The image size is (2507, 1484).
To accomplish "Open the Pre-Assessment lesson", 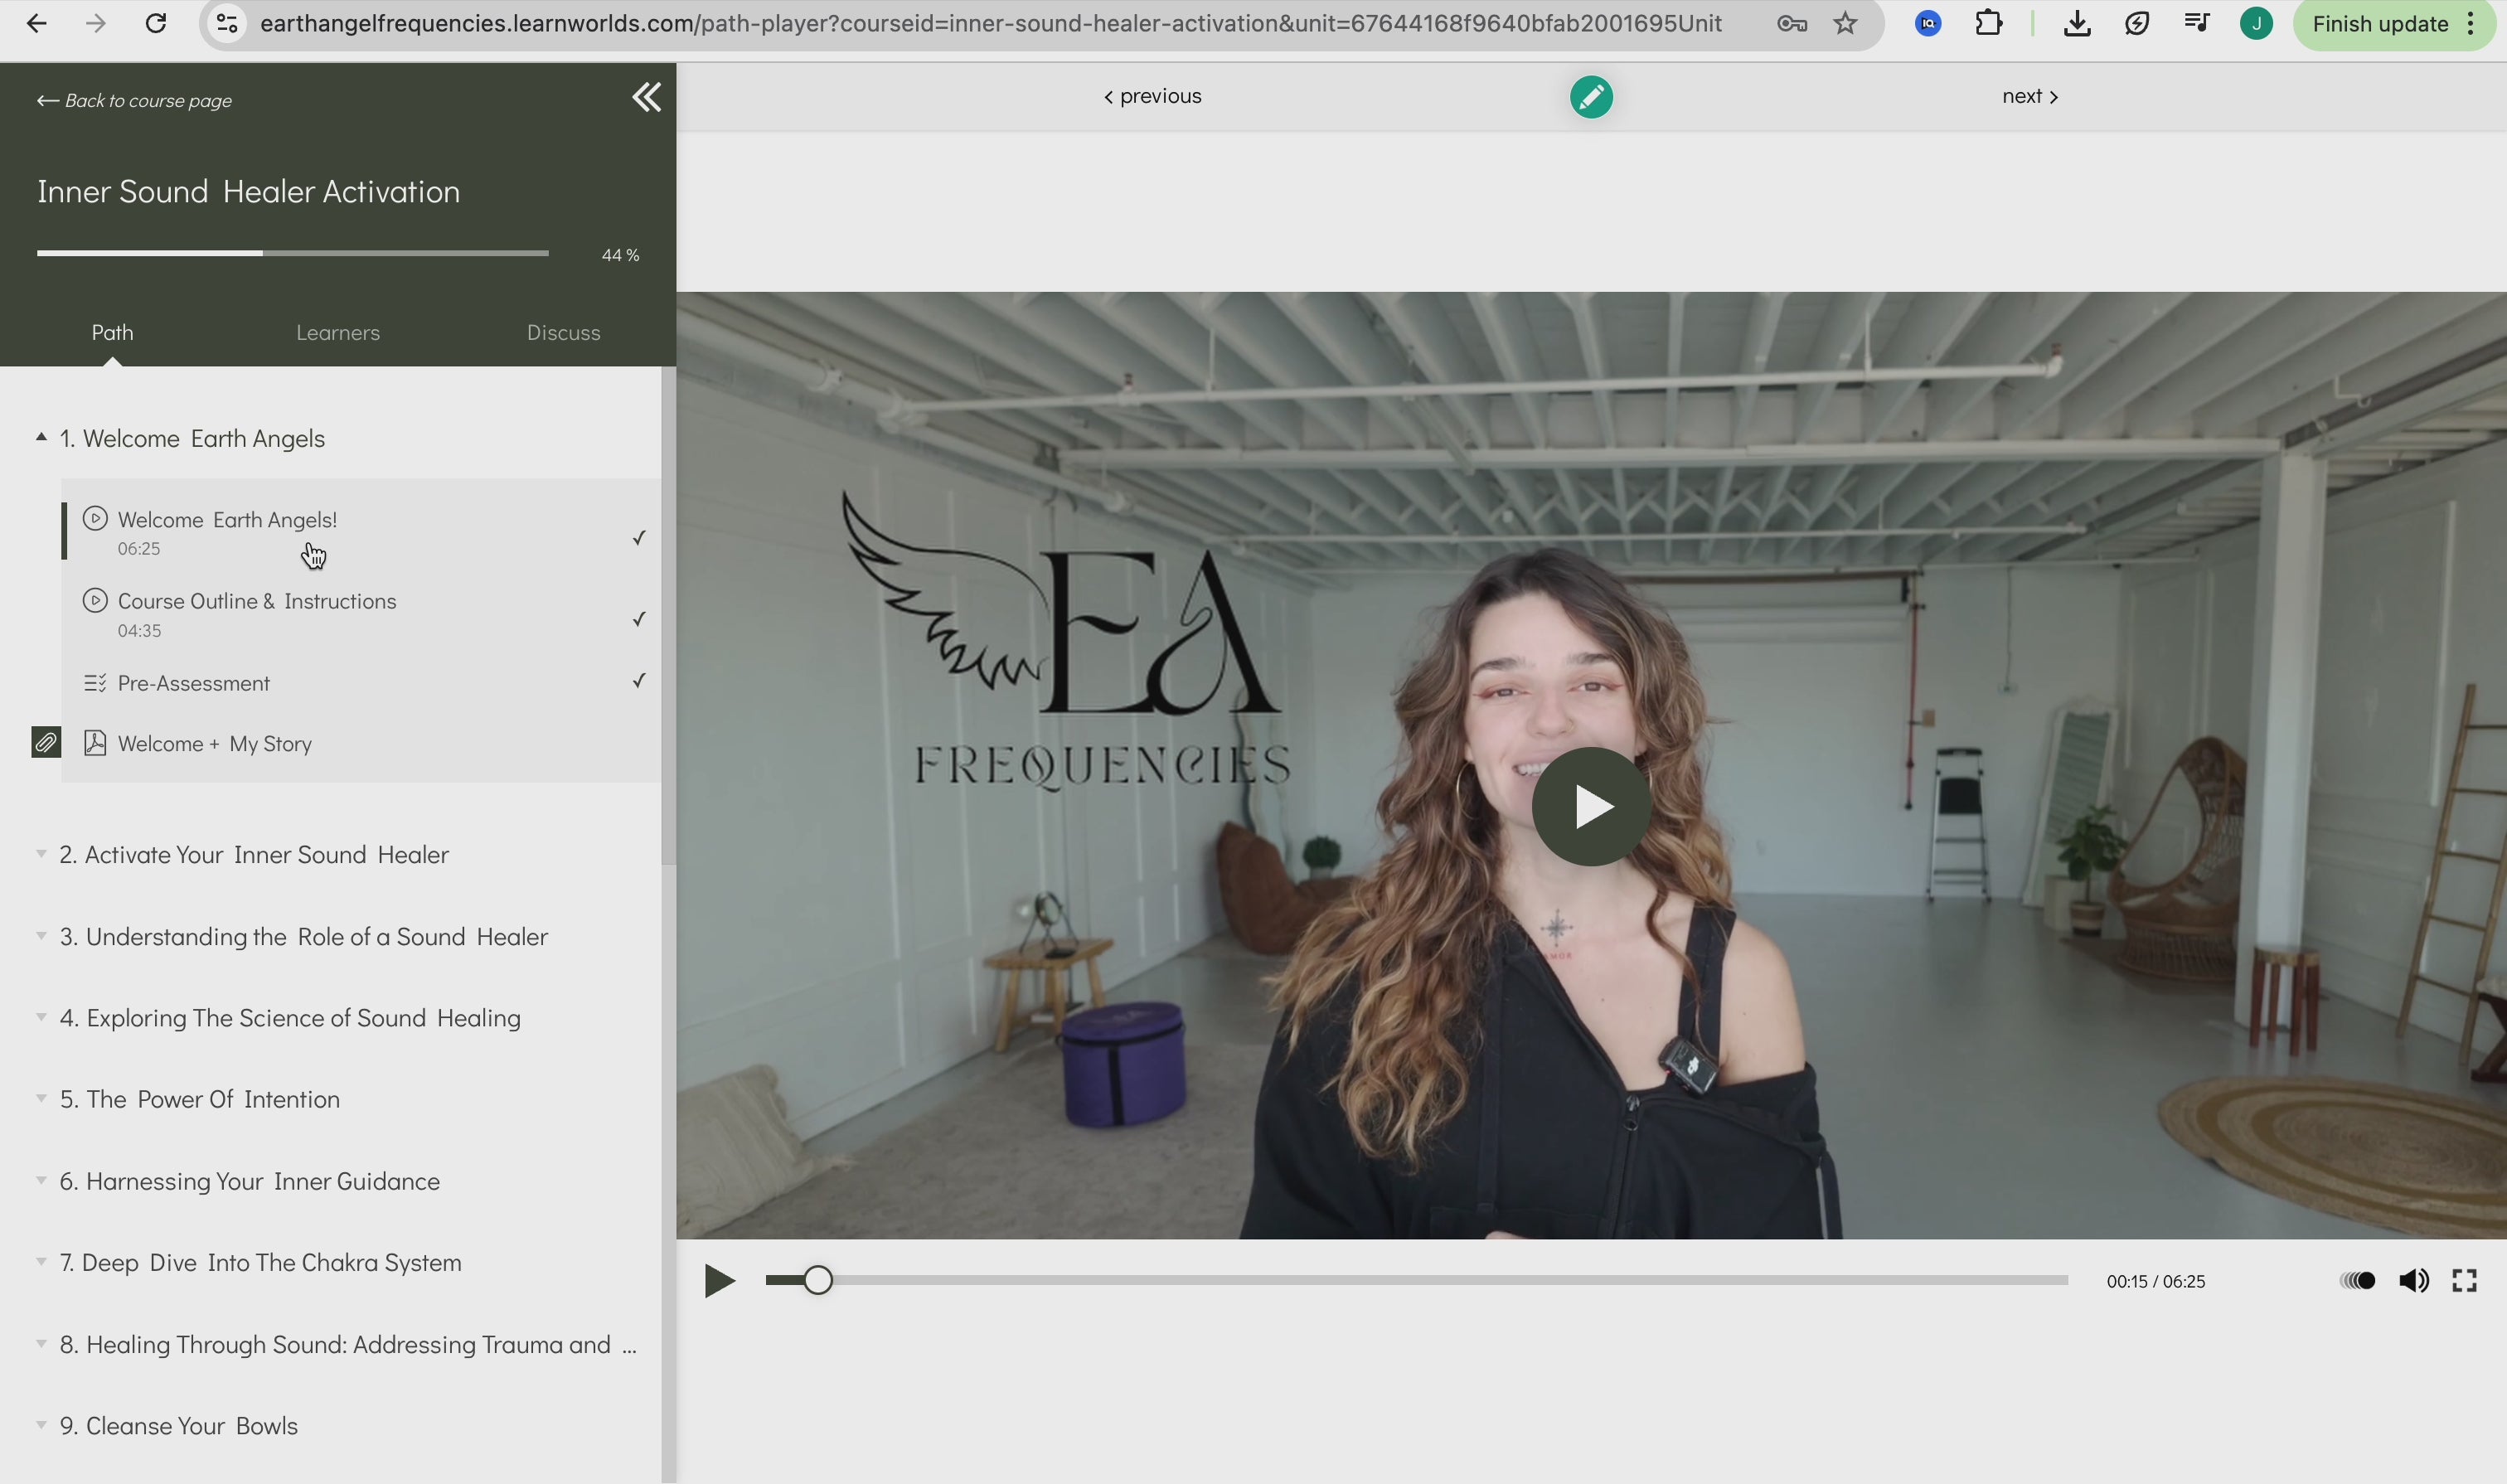I will tap(194, 683).
